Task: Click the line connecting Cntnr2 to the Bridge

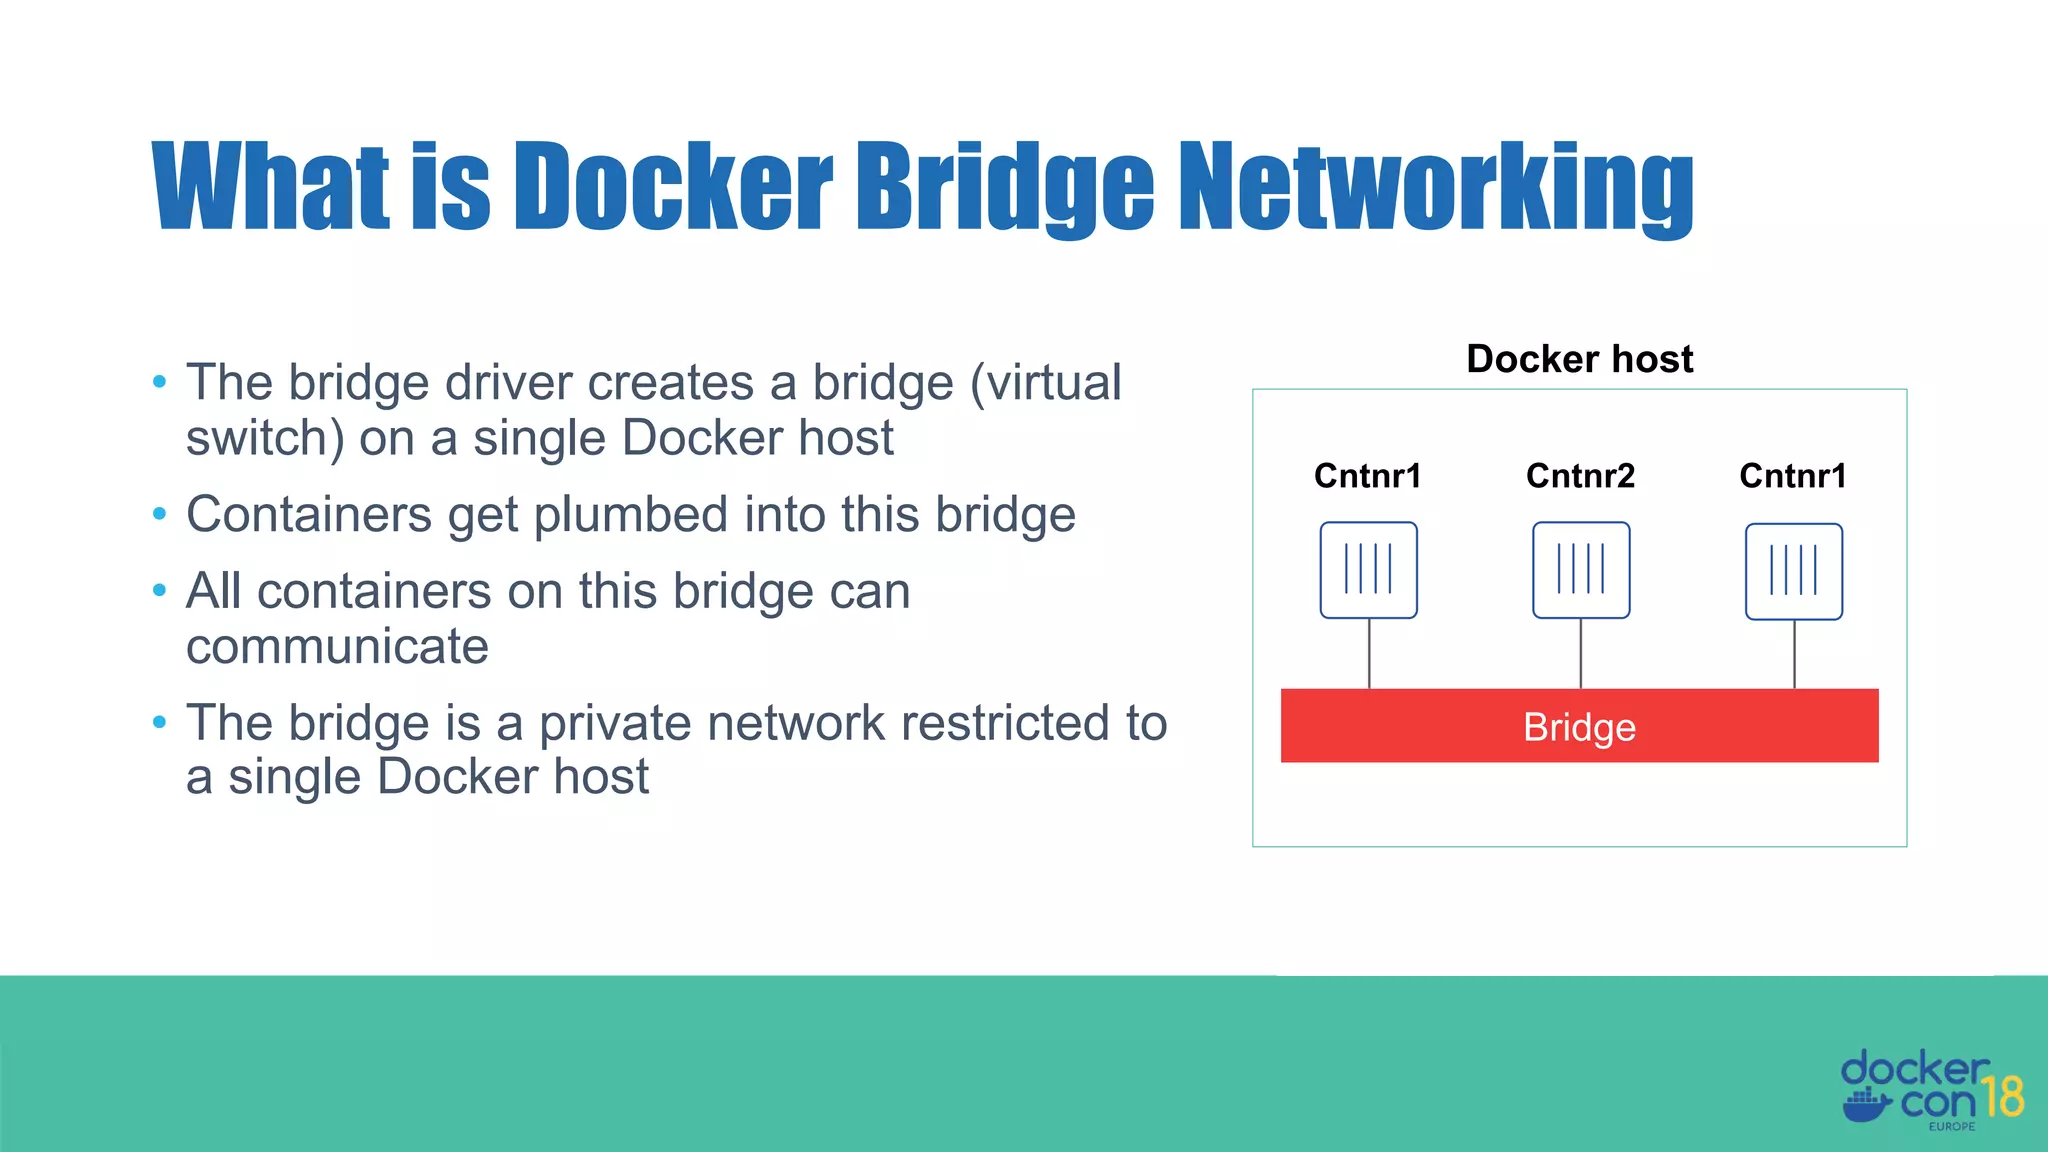Action: [x=1581, y=654]
